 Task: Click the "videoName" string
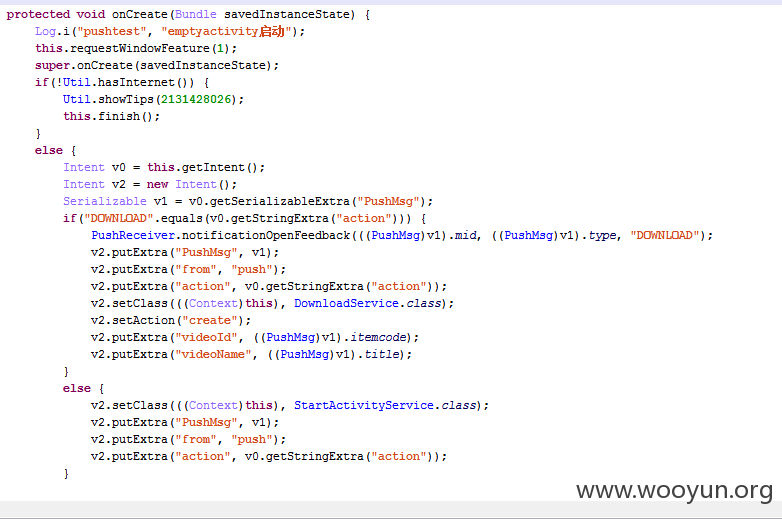coord(213,354)
